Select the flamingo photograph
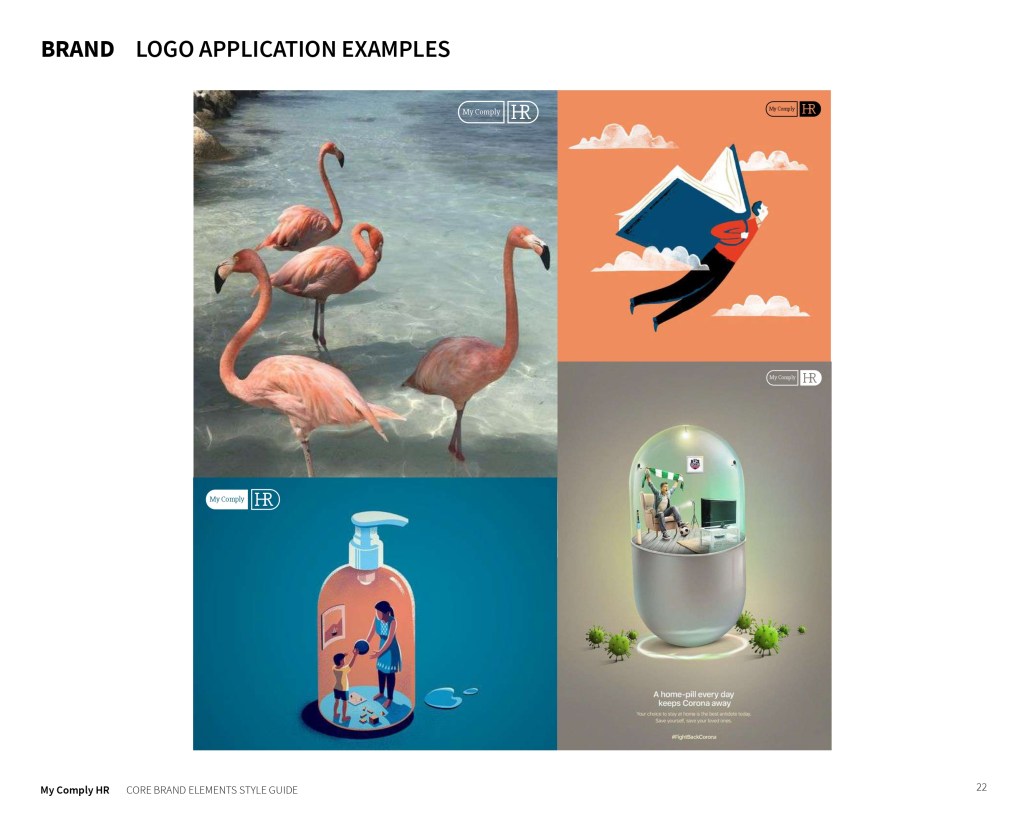1024x819 pixels. coord(375,283)
